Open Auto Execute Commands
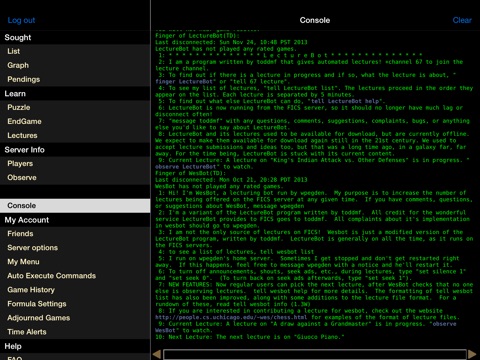 click(x=75, y=276)
